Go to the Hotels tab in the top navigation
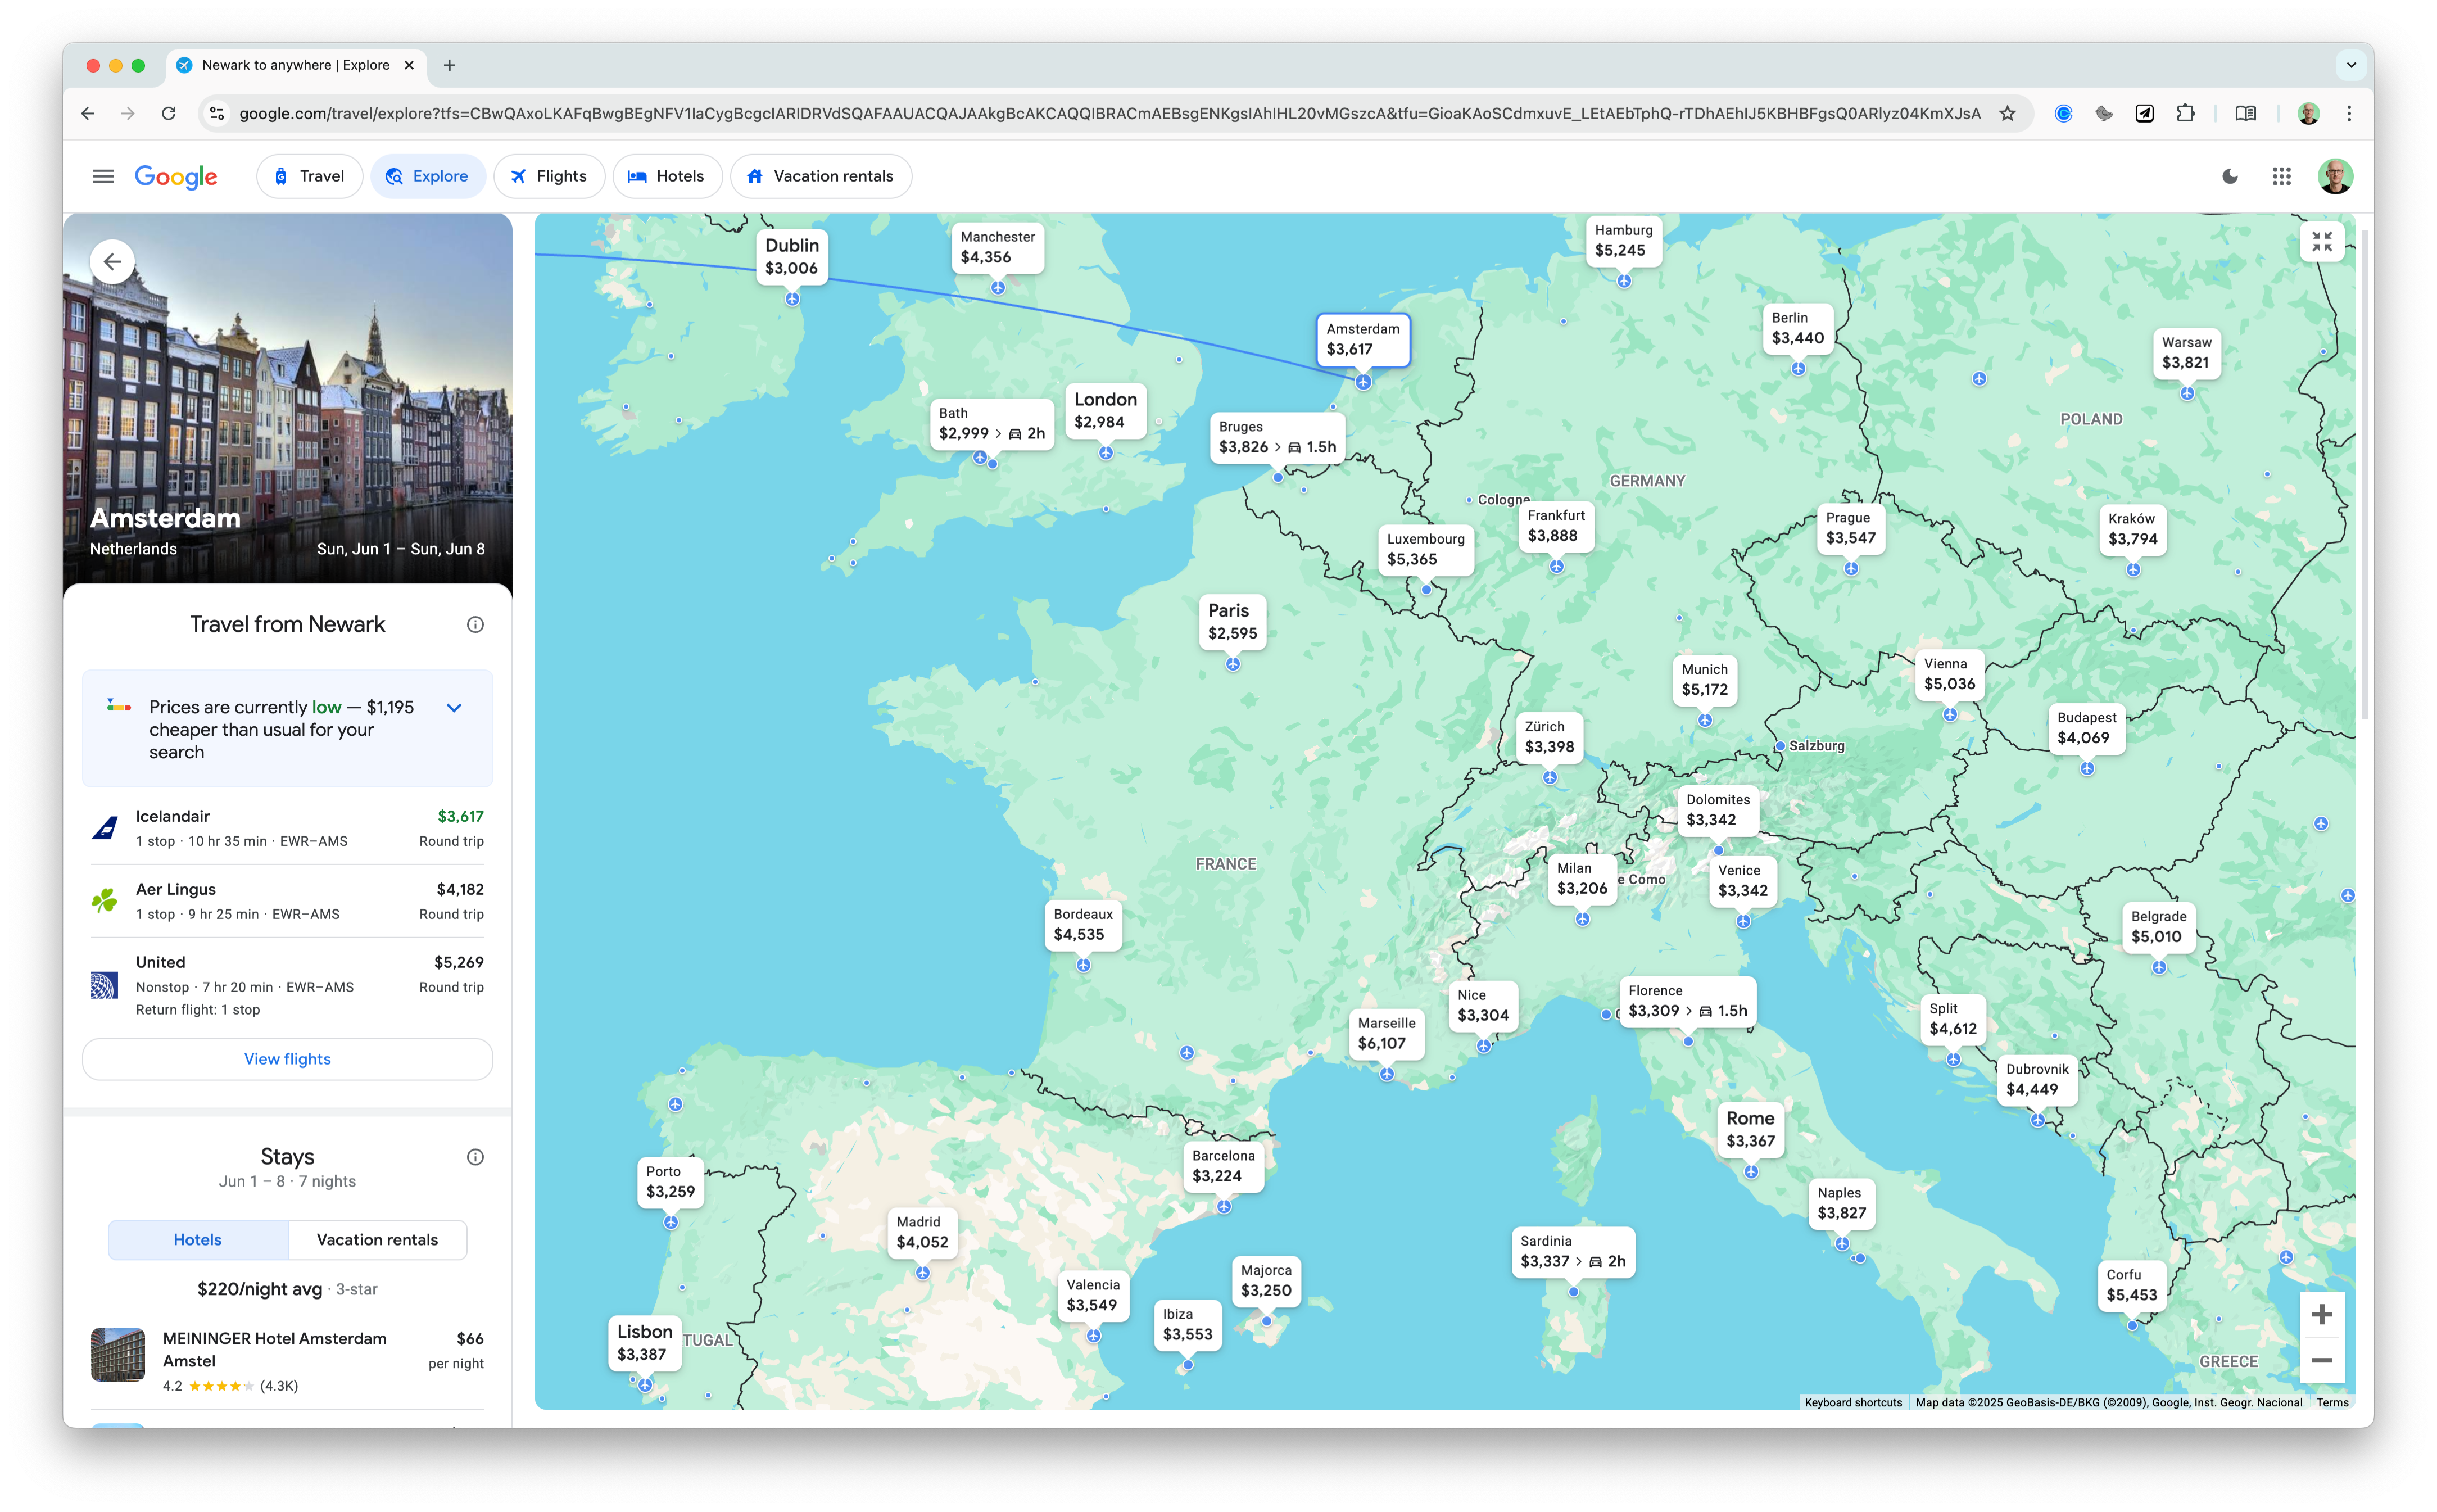Viewport: 2437px width, 1512px height. [x=667, y=177]
